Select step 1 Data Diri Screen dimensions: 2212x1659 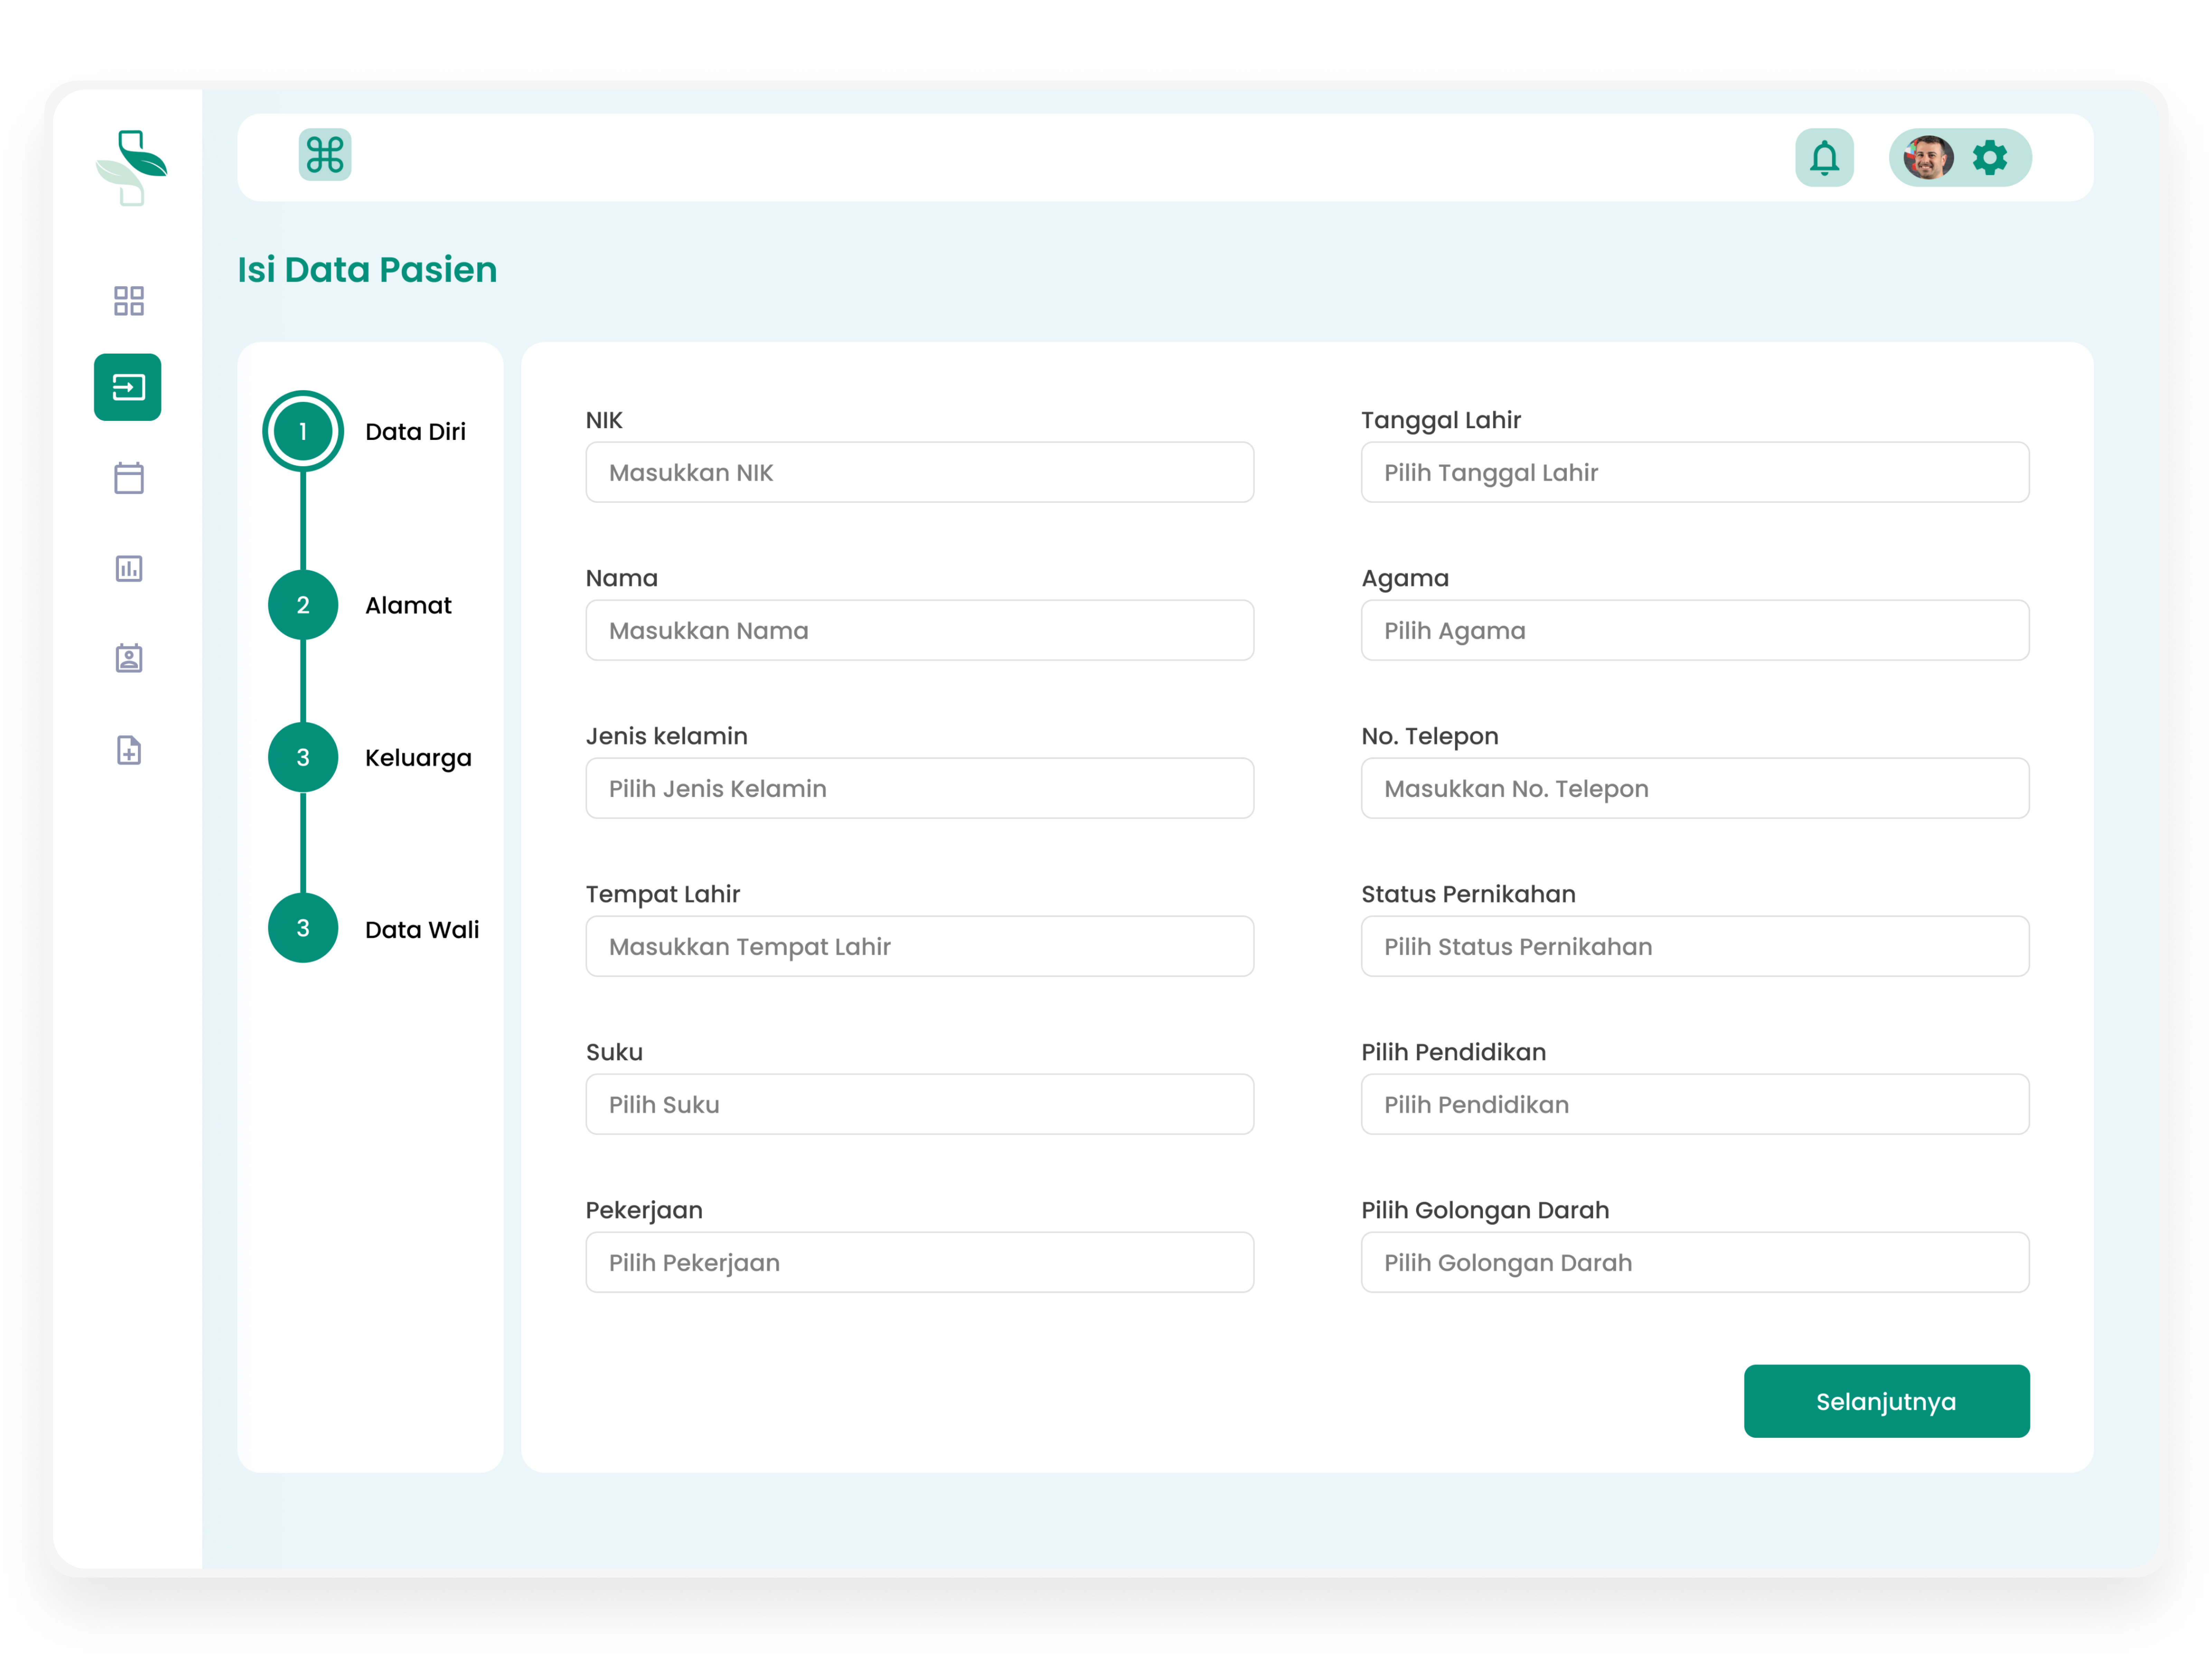303,431
